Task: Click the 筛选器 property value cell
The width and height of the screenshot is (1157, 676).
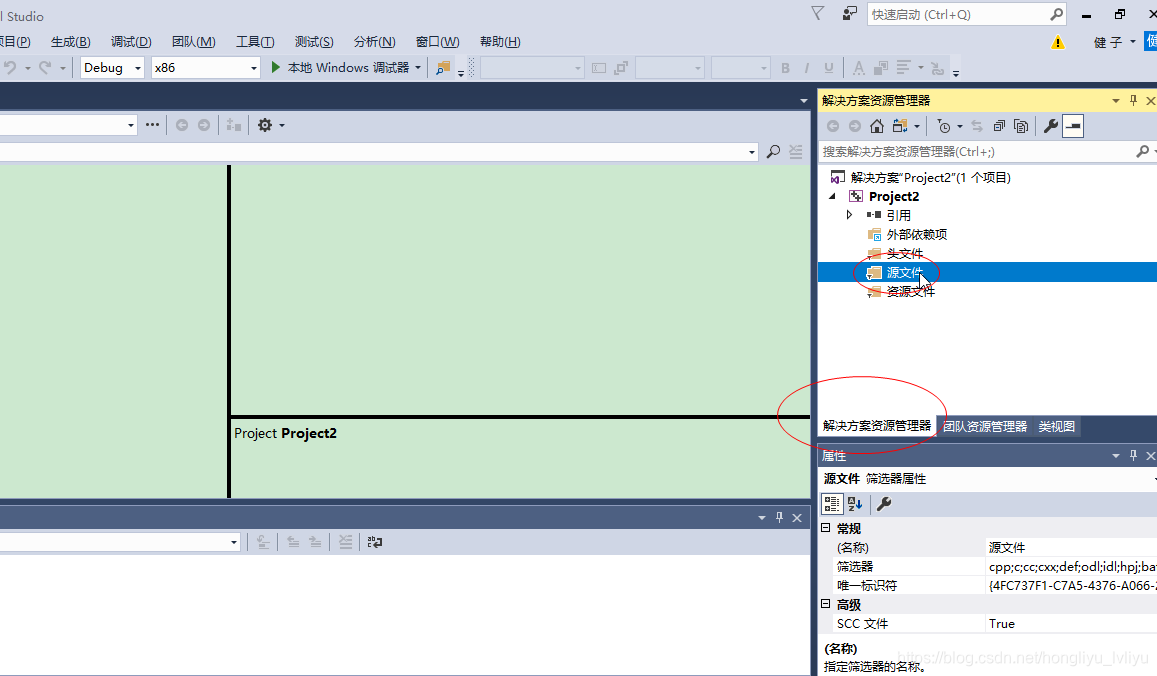Action: 1071,566
